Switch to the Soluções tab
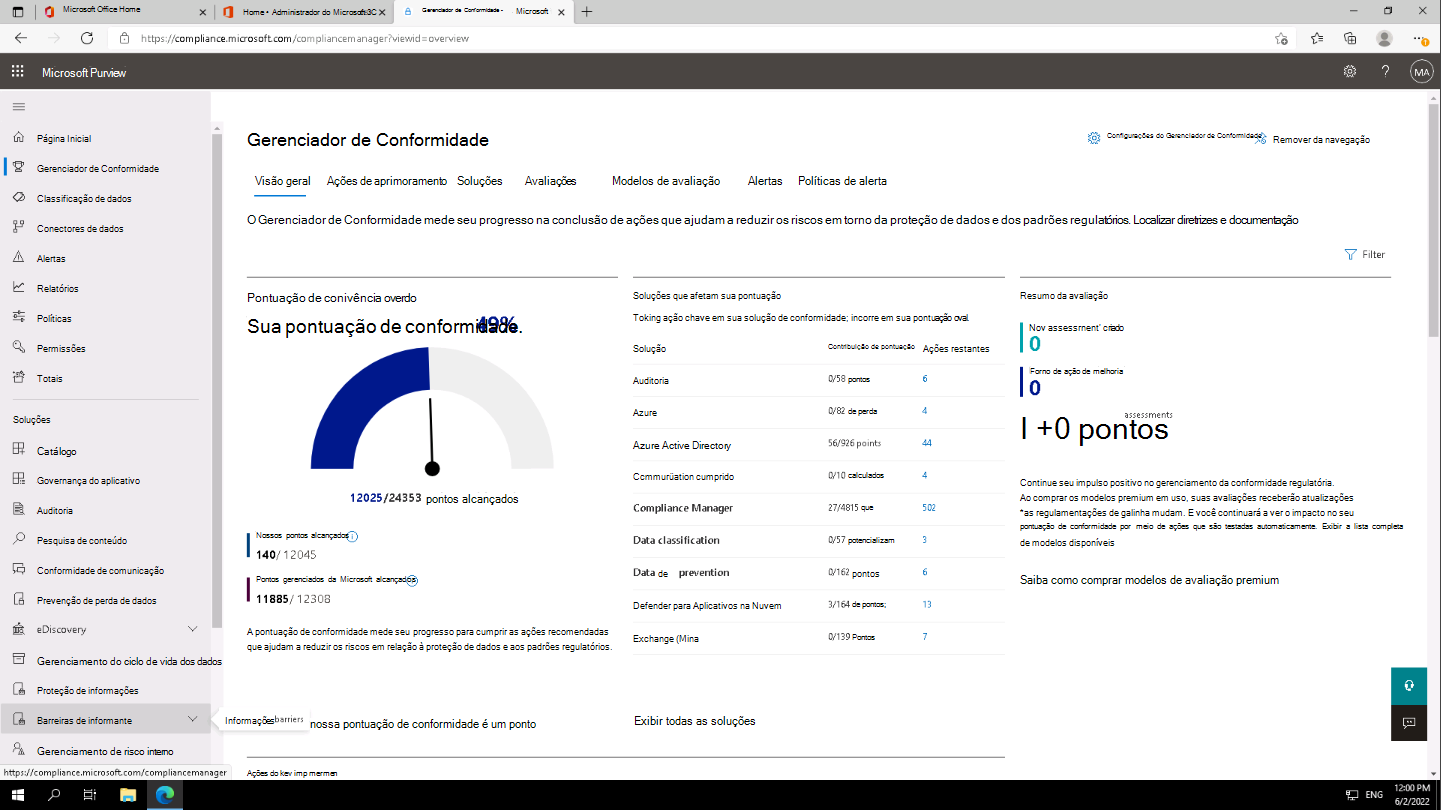Screen dimensions: 1441x810 pos(480,181)
